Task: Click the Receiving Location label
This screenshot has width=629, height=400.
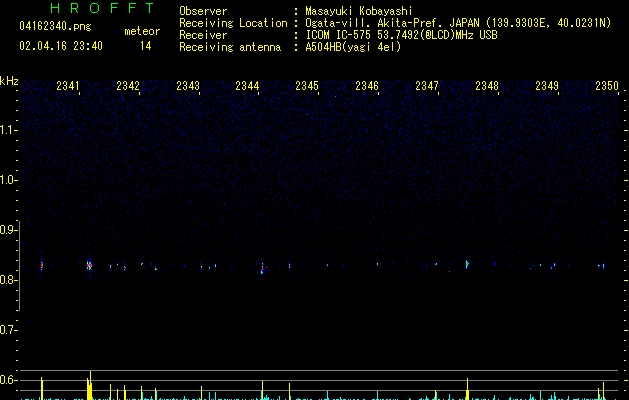Action: tap(233, 23)
